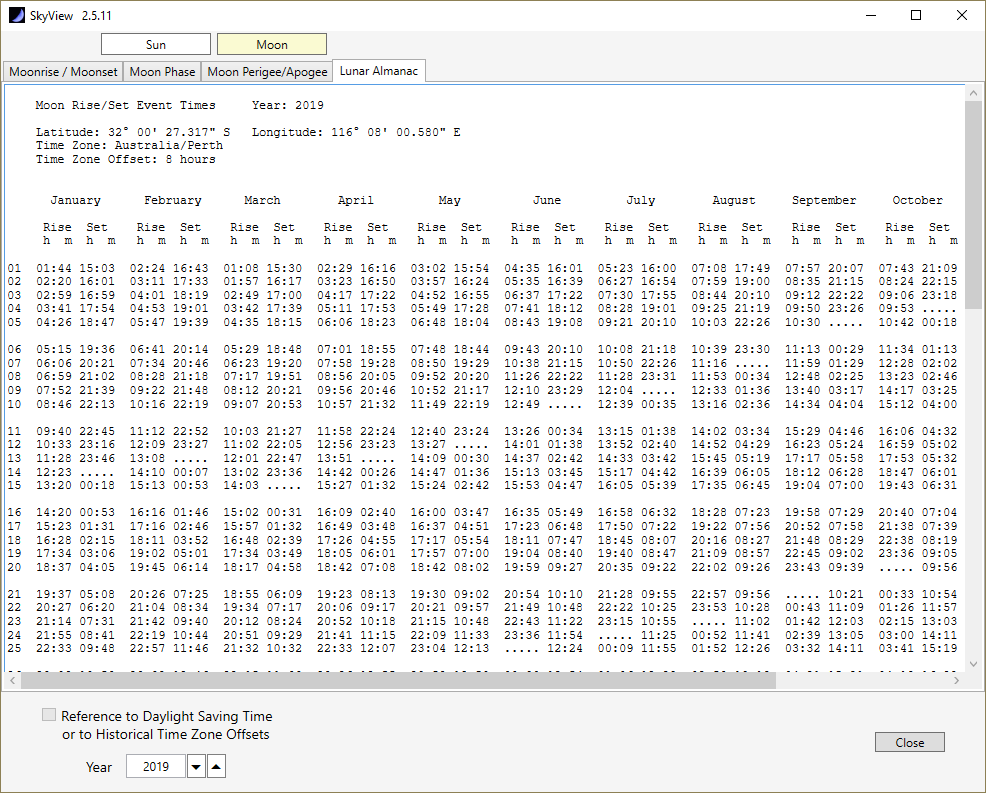Screen dimensions: 986x793
Task: Switch to the Sun section
Action: 156,44
